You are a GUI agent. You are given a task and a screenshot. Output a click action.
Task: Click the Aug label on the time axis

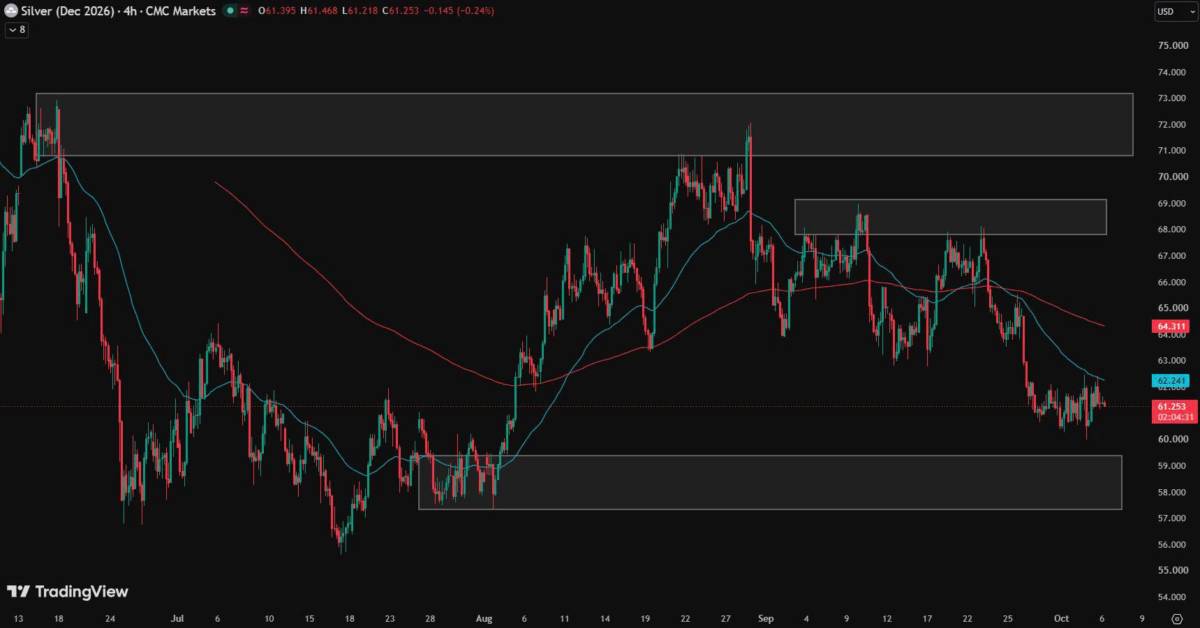coord(483,620)
